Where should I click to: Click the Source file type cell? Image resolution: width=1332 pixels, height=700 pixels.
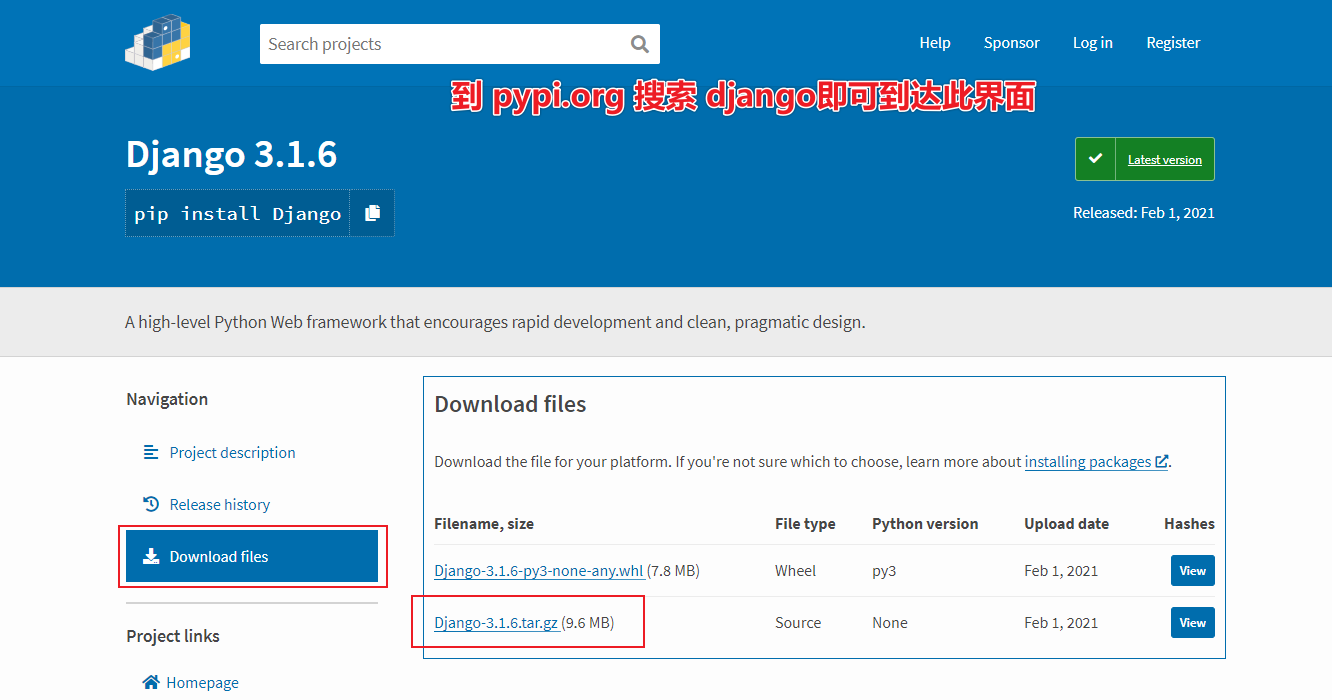point(798,622)
